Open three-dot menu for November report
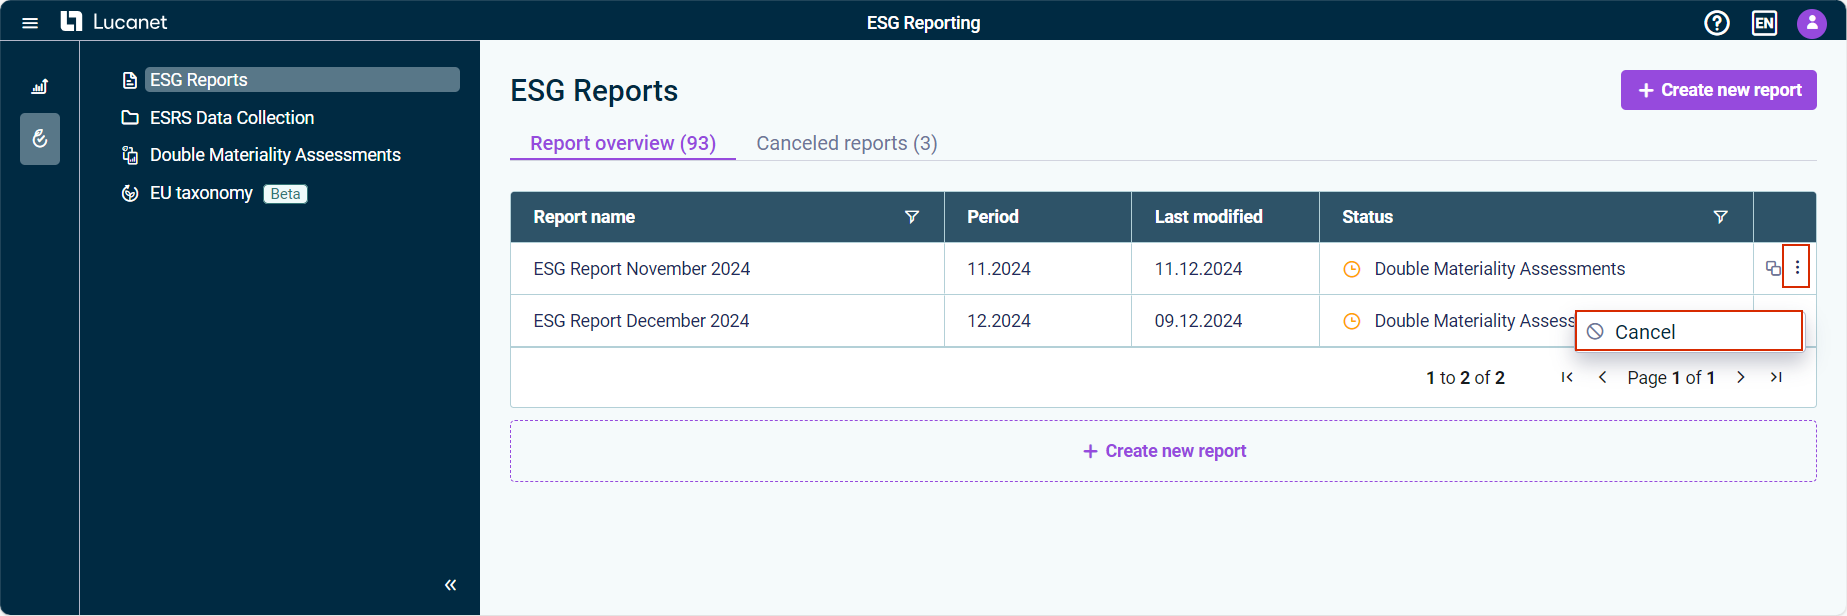 [1797, 268]
